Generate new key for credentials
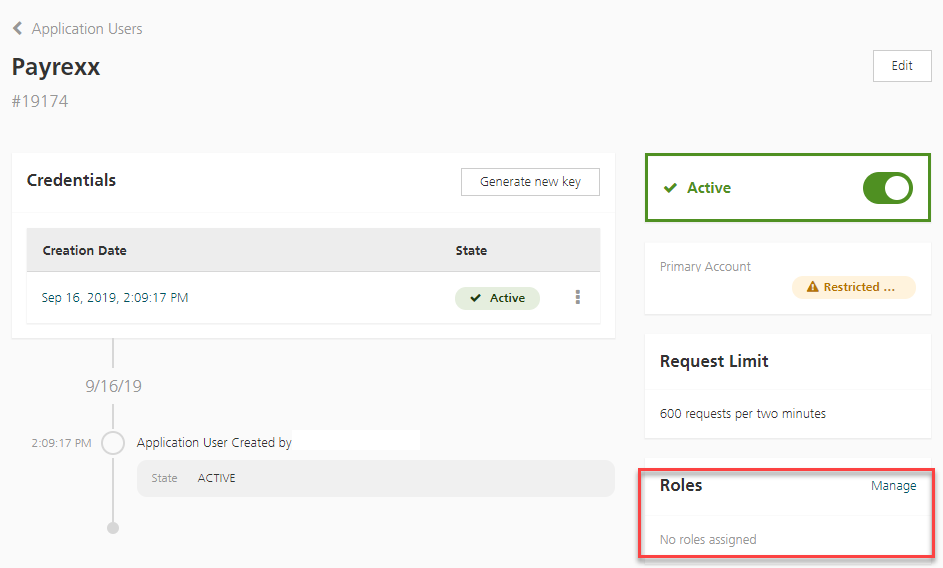This screenshot has height=568, width=943. tap(530, 182)
